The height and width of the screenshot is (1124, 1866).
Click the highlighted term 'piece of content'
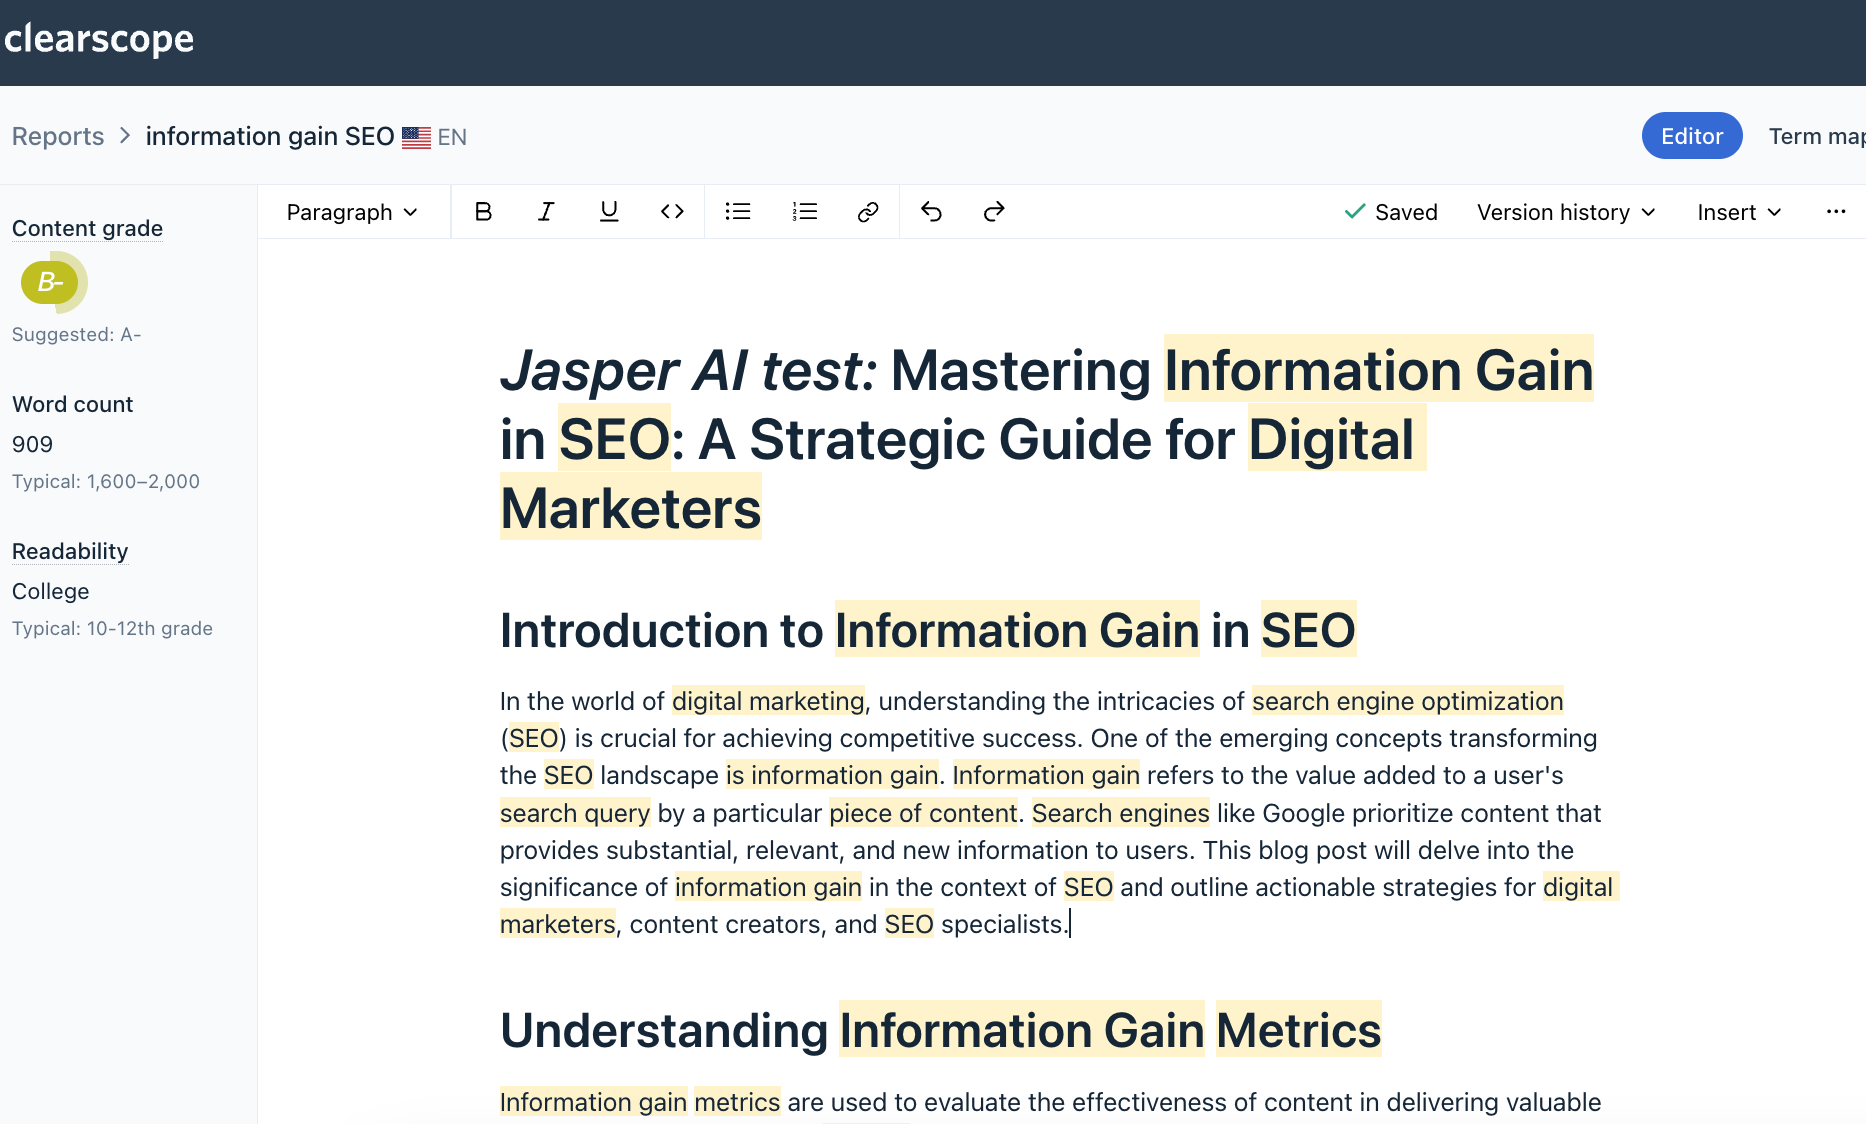point(923,813)
